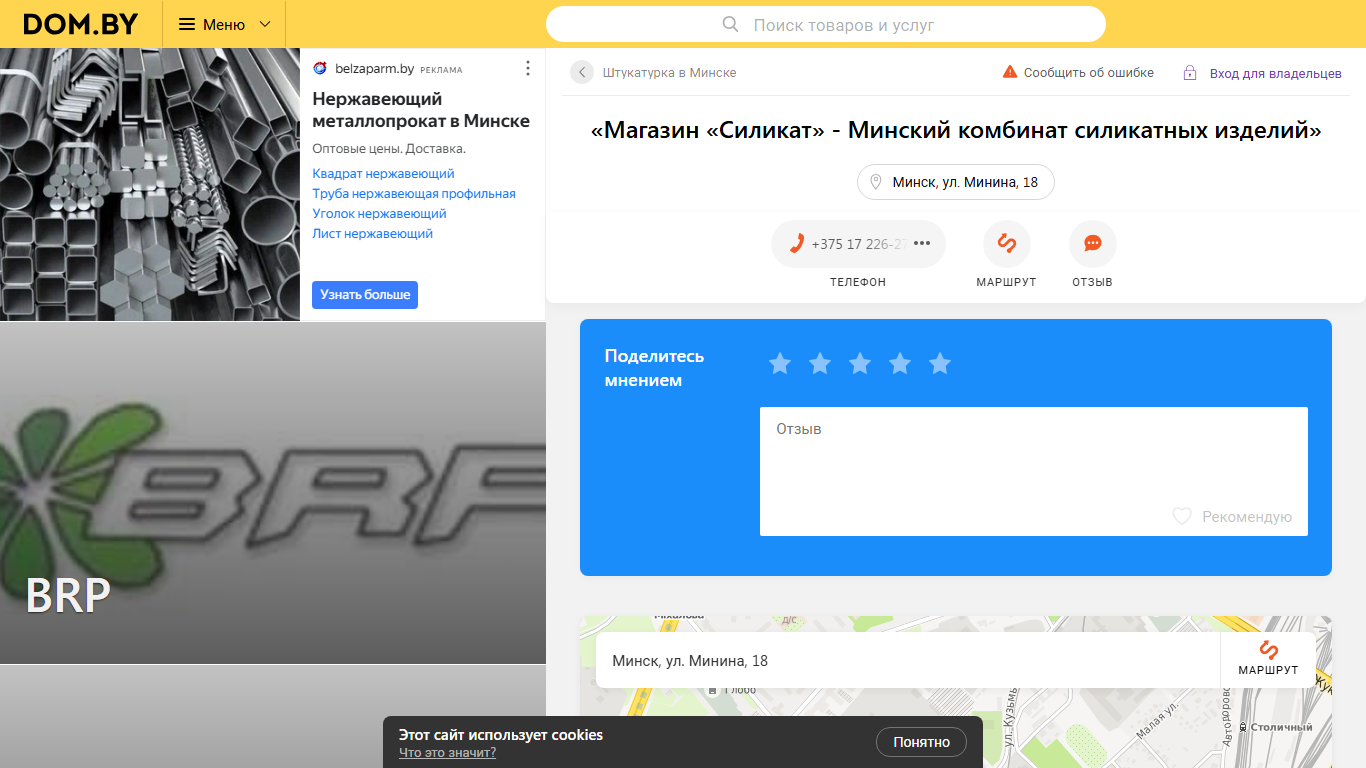Screen dimensions: 1366x768
Task: Click the location pin icon in address pill
Action: pyautogui.click(x=876, y=182)
